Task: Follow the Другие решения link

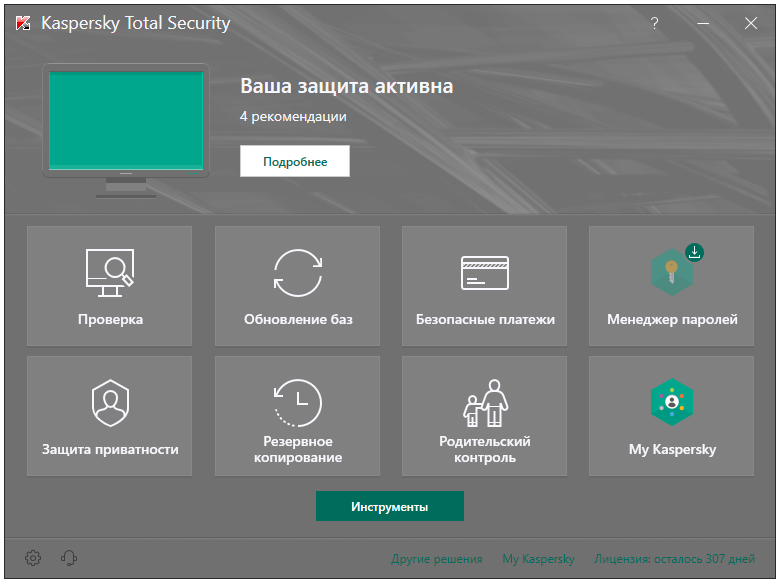Action: (437, 559)
